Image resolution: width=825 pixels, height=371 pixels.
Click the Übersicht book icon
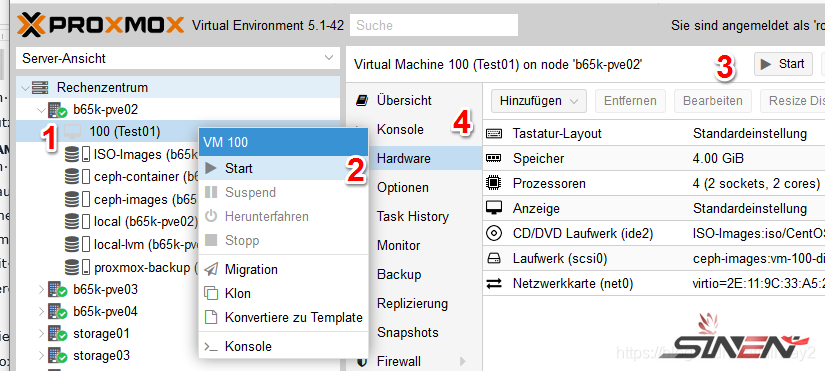click(362, 101)
